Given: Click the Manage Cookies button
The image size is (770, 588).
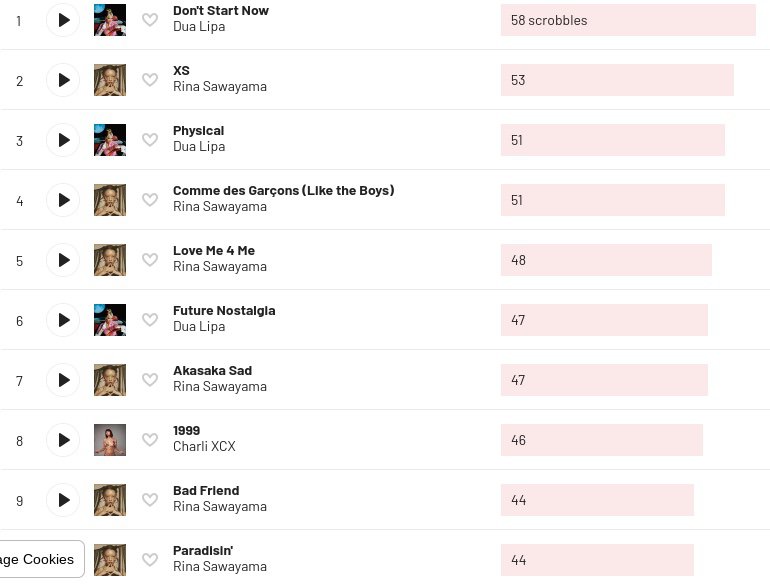Looking at the screenshot, I should pos(41,559).
